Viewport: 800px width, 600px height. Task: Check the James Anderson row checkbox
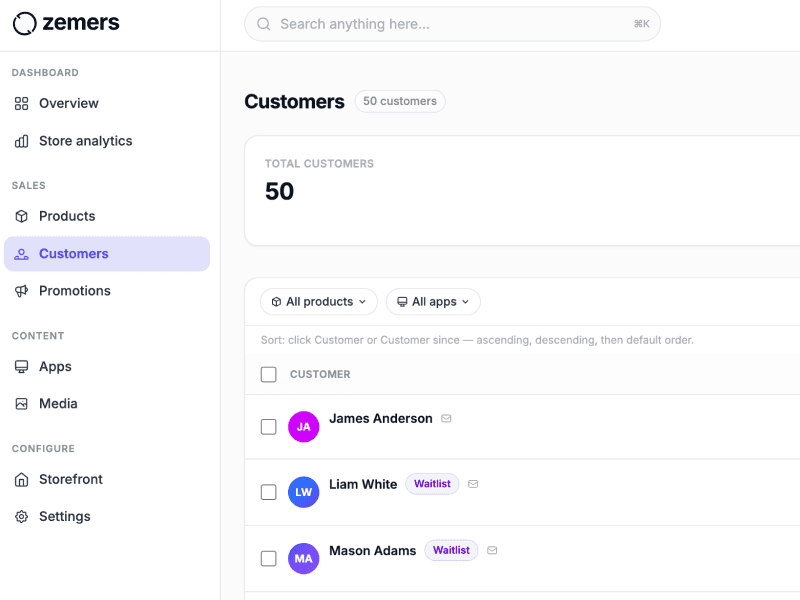pos(268,427)
